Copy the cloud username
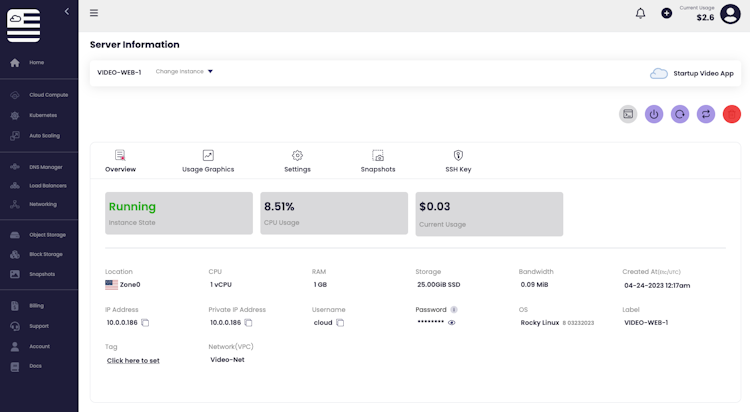Image resolution: width=750 pixels, height=412 pixels. (340, 323)
